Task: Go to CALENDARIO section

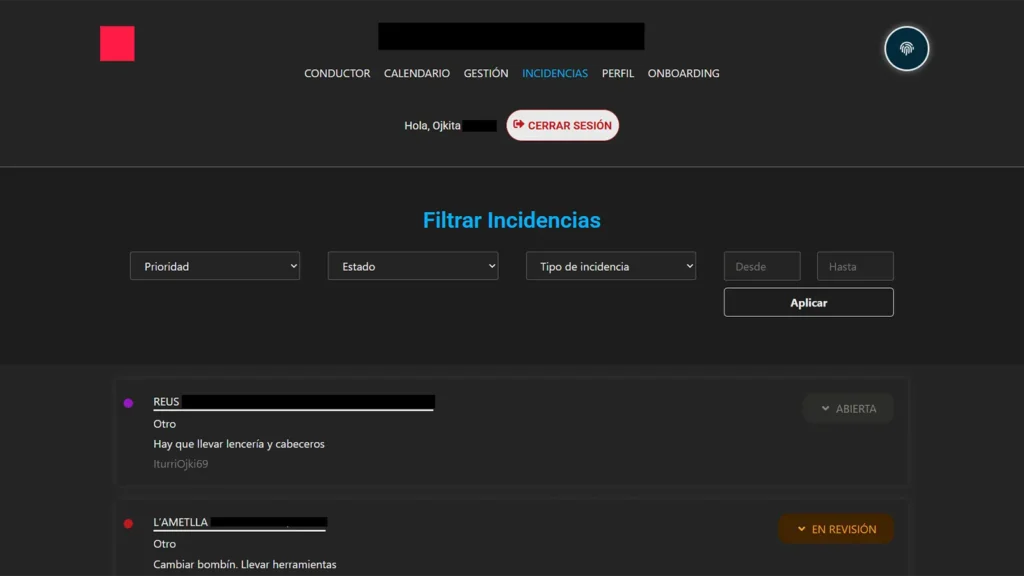Action: [x=417, y=73]
